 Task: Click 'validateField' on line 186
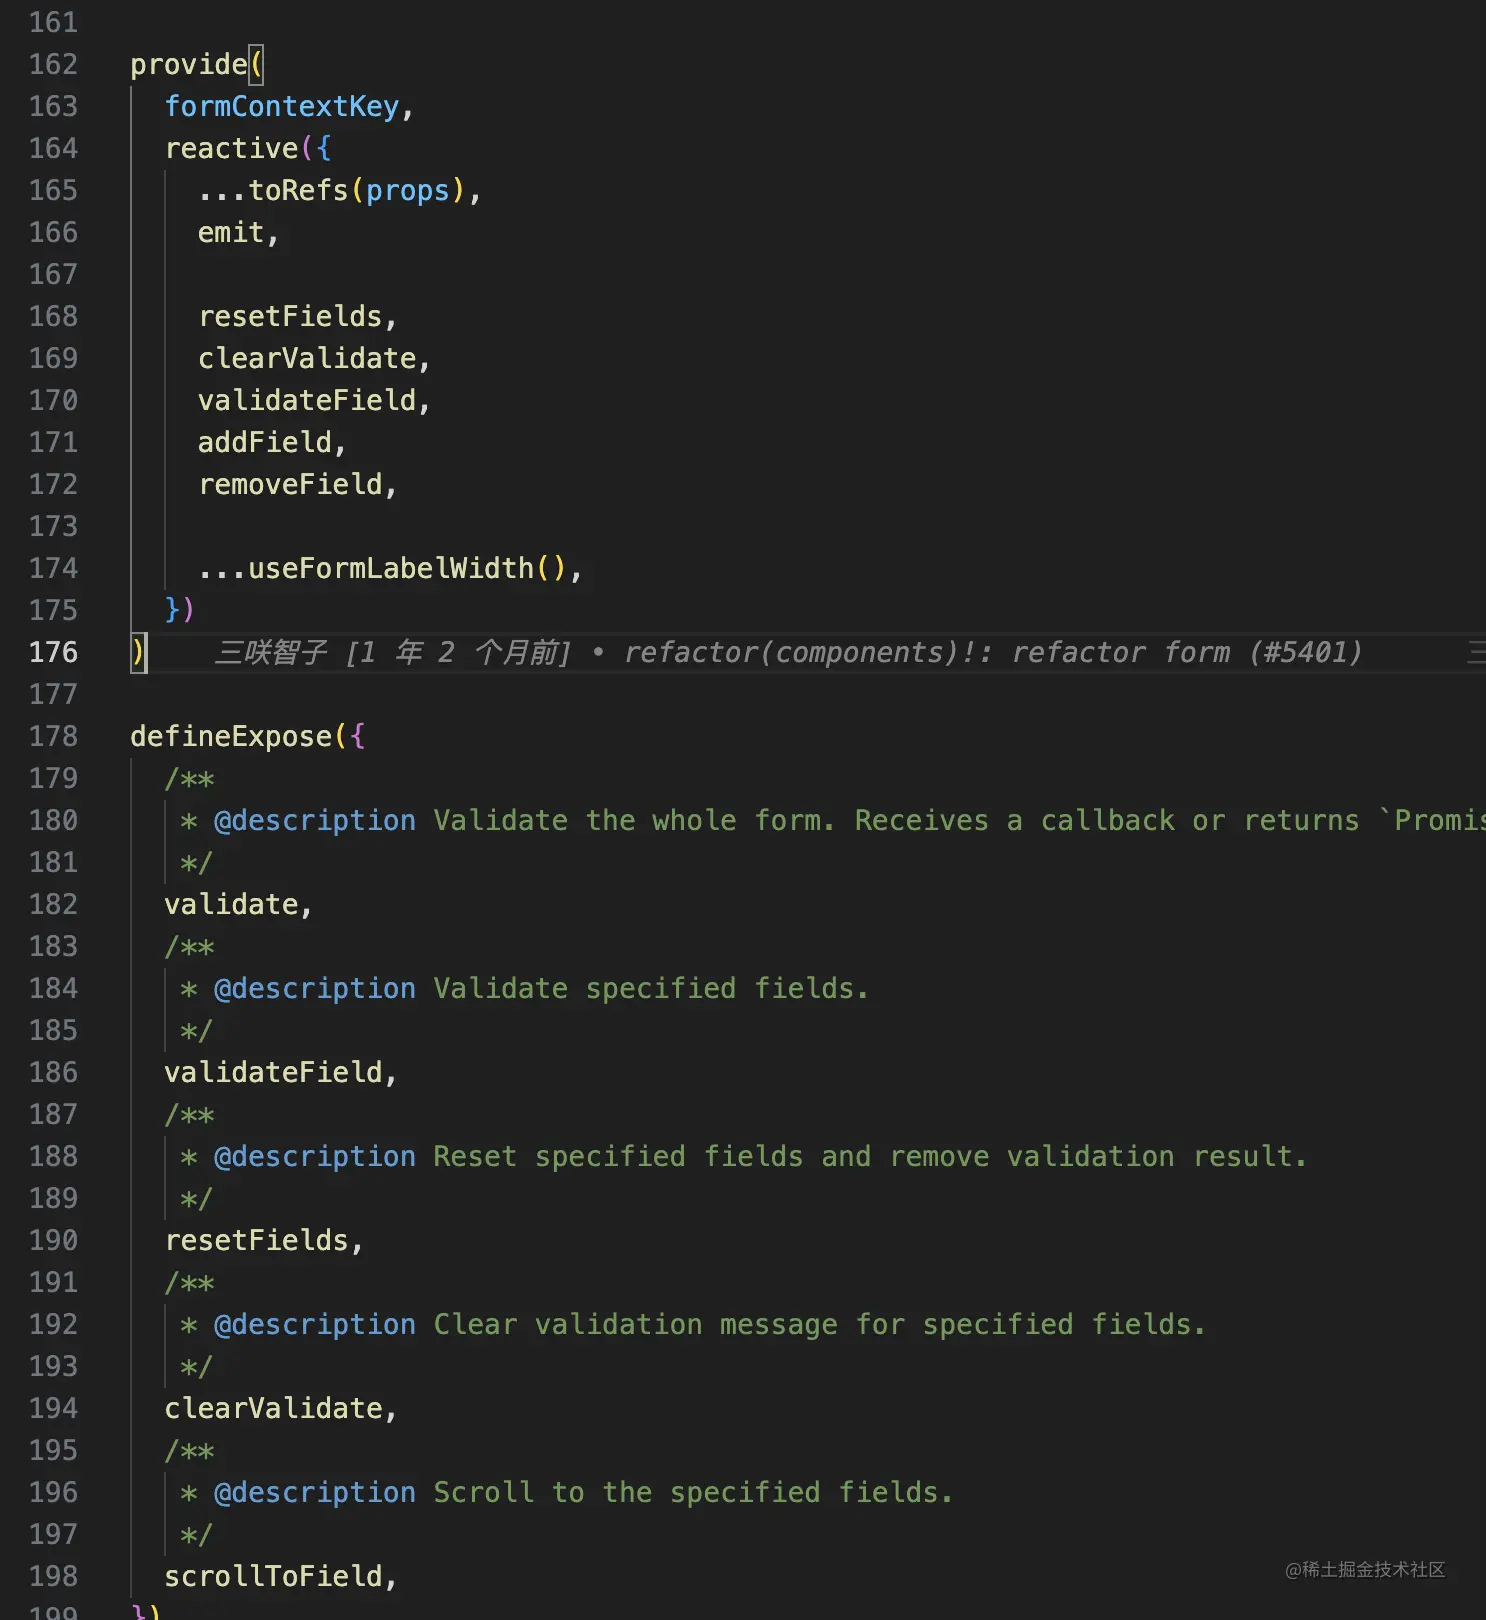(x=273, y=1072)
